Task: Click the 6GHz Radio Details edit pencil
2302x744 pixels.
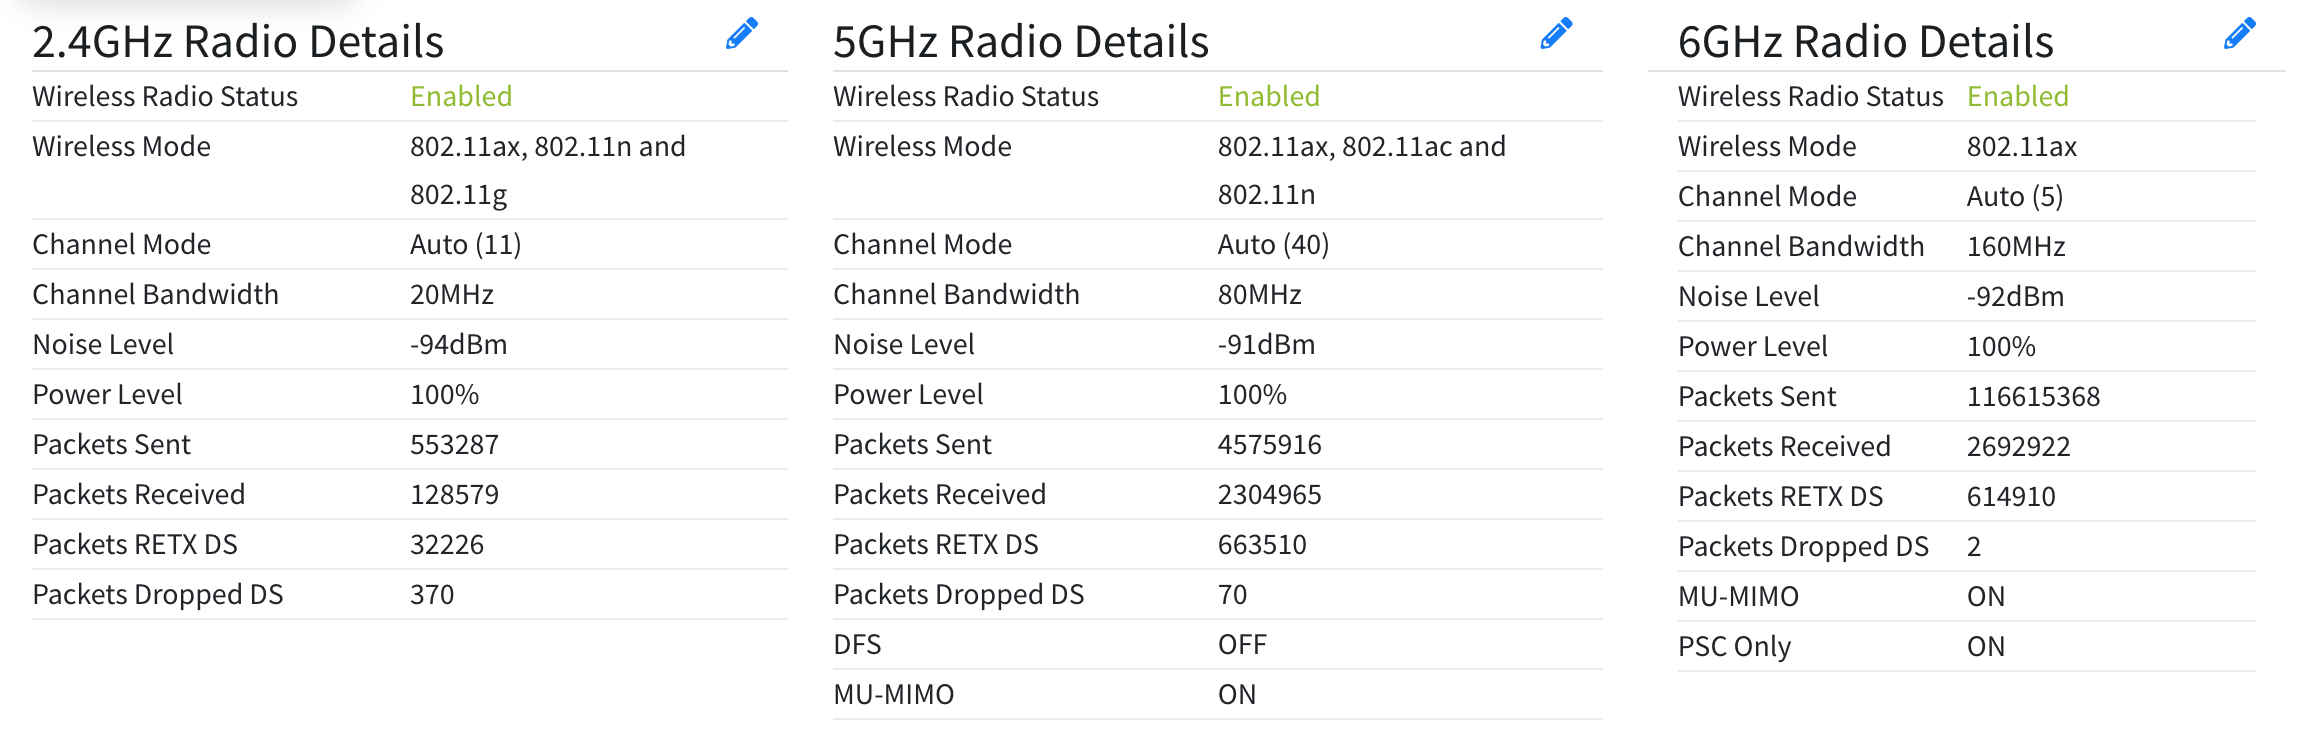Action: click(x=2239, y=35)
